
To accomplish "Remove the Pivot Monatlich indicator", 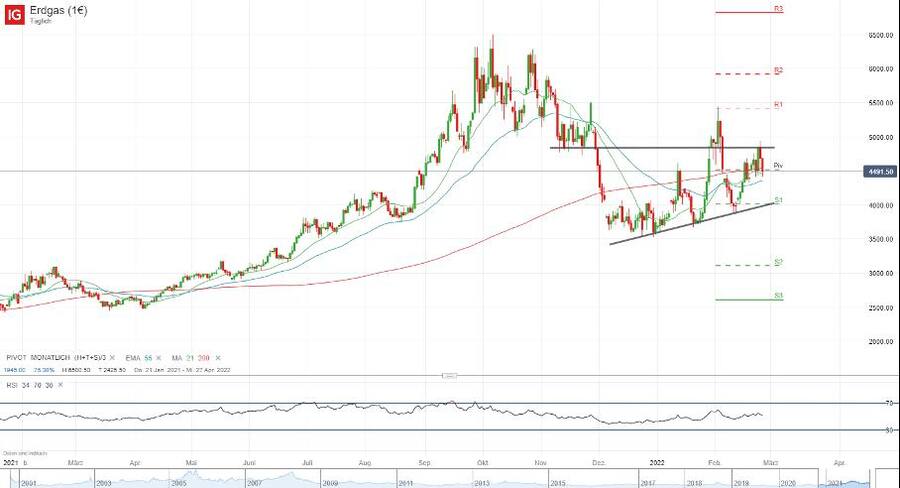I will click(x=113, y=357).
